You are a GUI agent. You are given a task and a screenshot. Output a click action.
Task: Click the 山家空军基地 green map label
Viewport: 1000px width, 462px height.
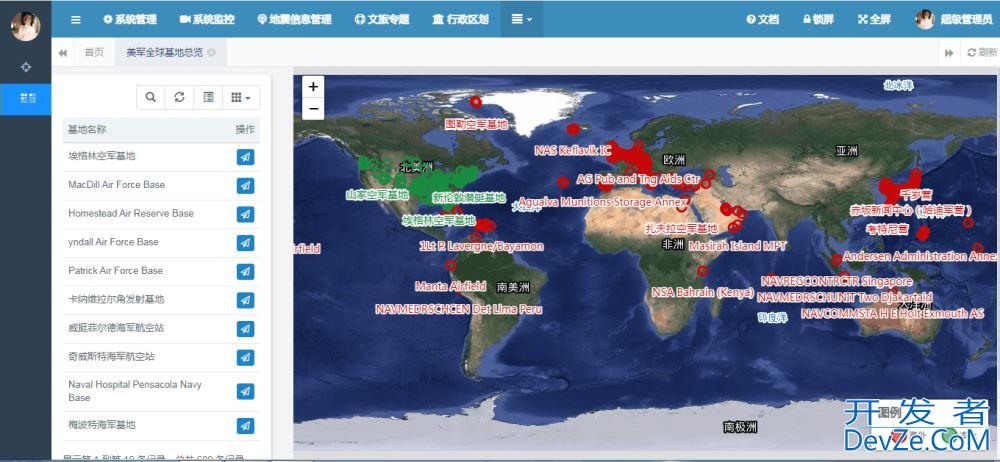point(377,195)
